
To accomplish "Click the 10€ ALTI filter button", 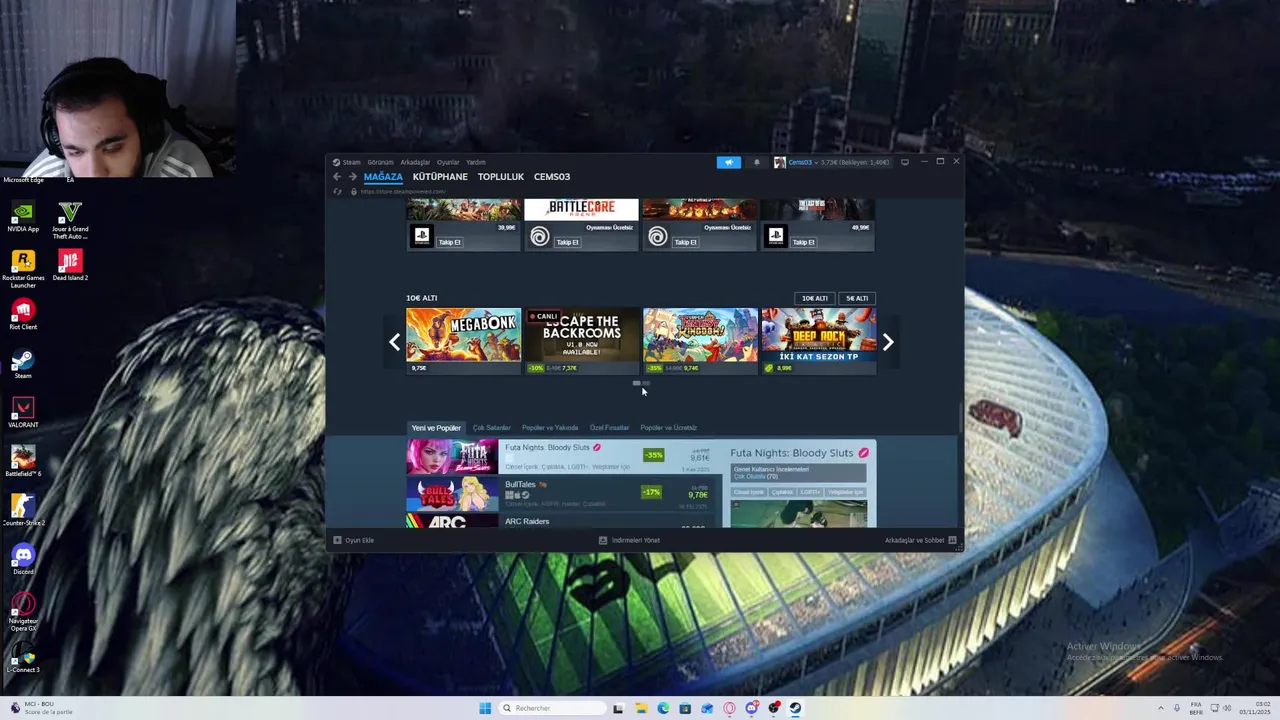I will (x=815, y=298).
